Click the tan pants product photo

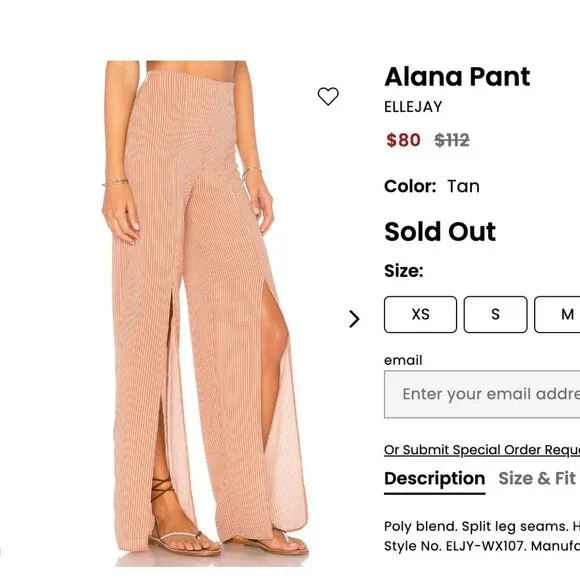pyautogui.click(x=205, y=313)
